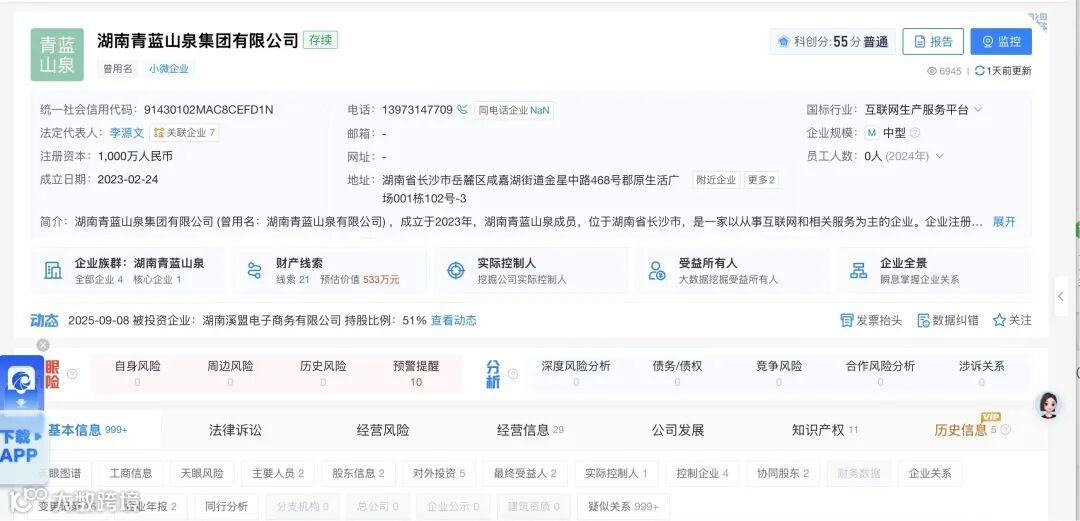Switch to 基本信息 tab
The width and height of the screenshot is (1080, 521).
(87, 430)
